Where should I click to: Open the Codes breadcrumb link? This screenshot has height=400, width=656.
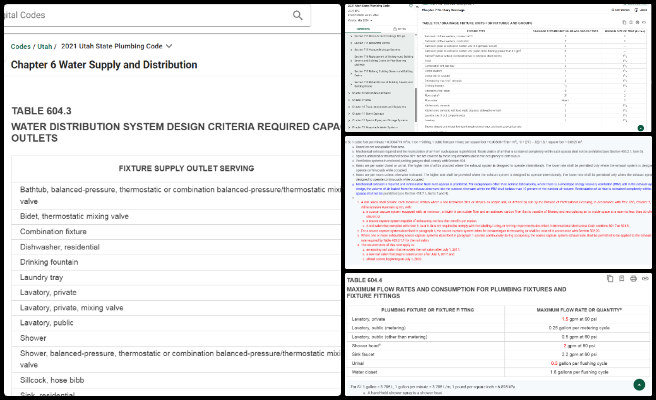(x=20, y=46)
